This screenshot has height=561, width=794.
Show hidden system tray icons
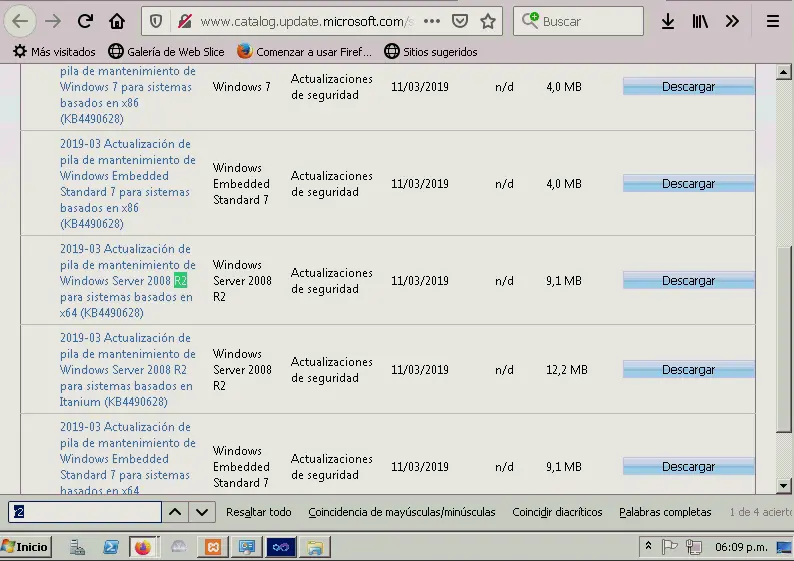648,546
